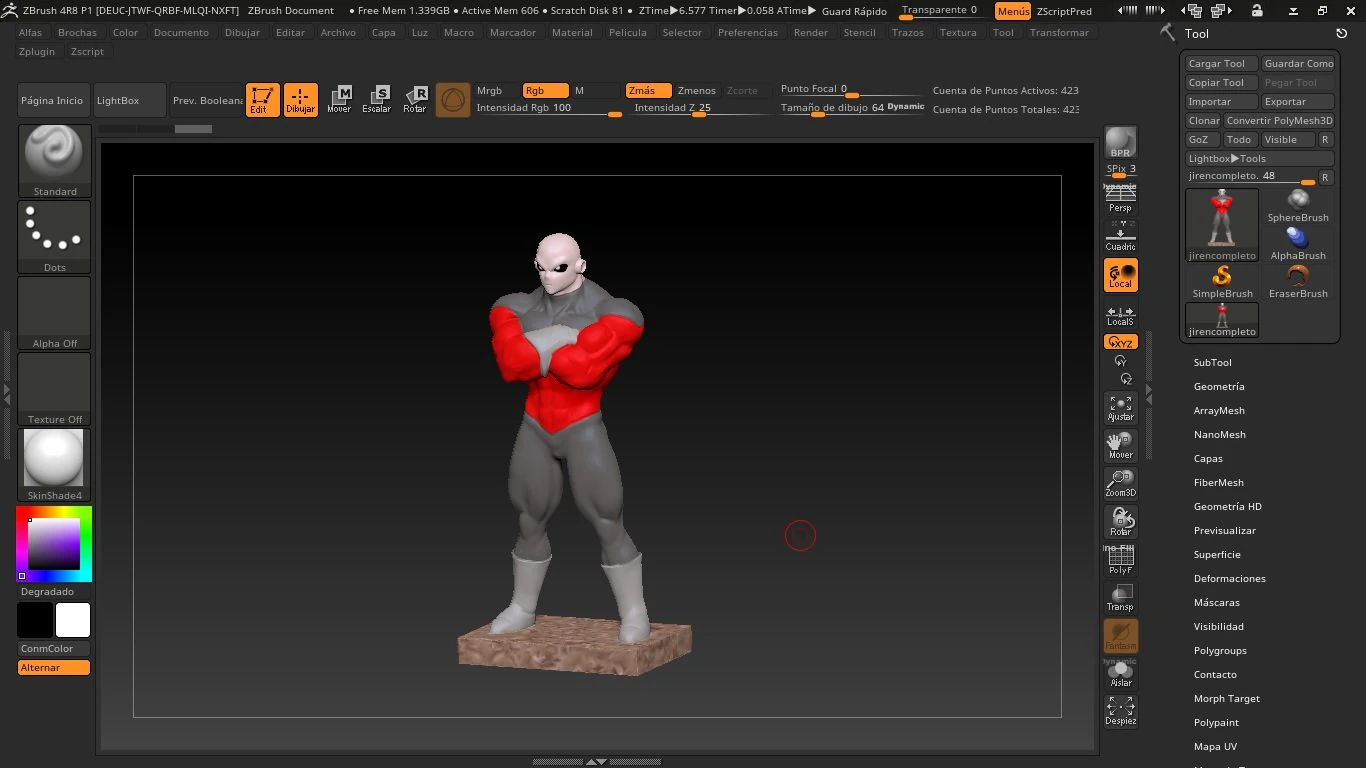Toggle Aislar solo mode
The height and width of the screenshot is (768, 1366).
tap(1121, 674)
